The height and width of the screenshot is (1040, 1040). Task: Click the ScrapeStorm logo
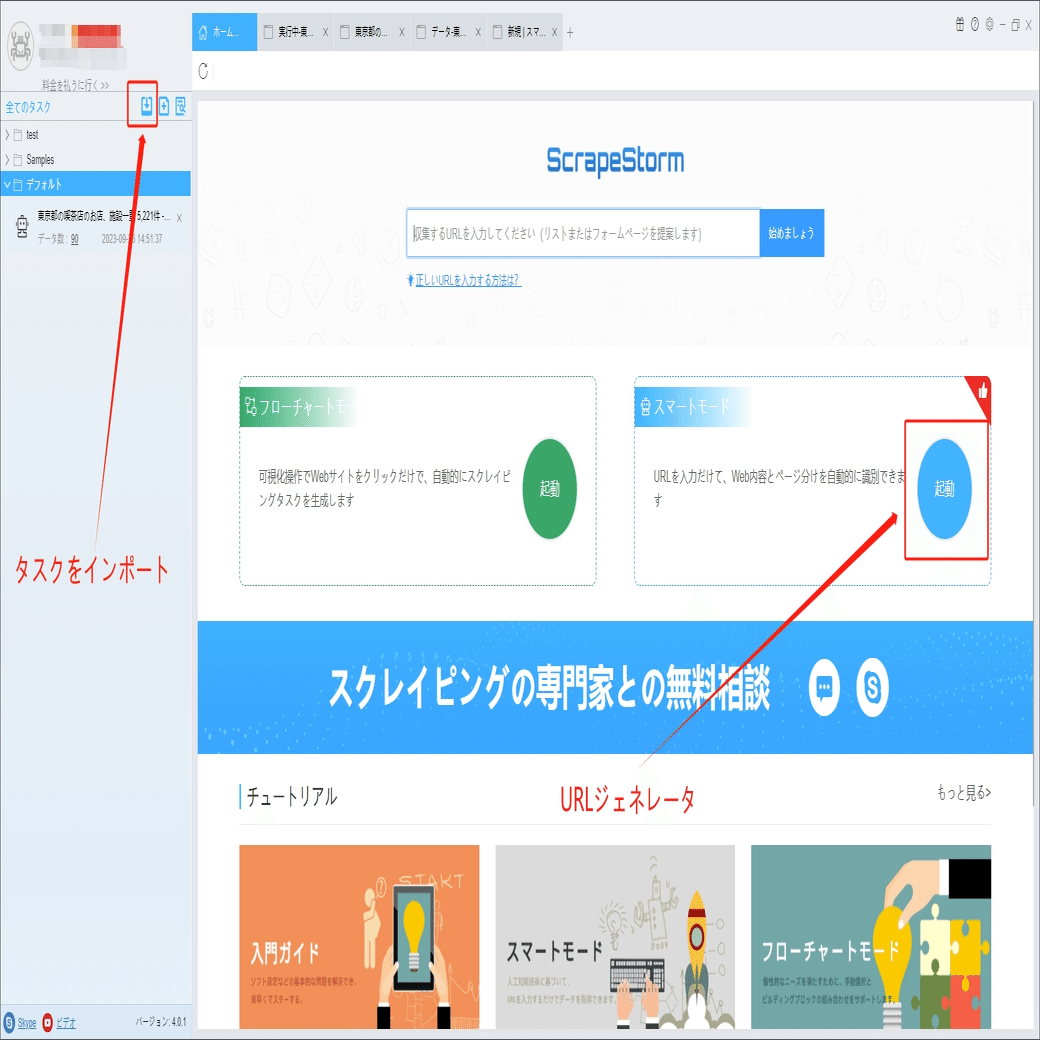[615, 161]
